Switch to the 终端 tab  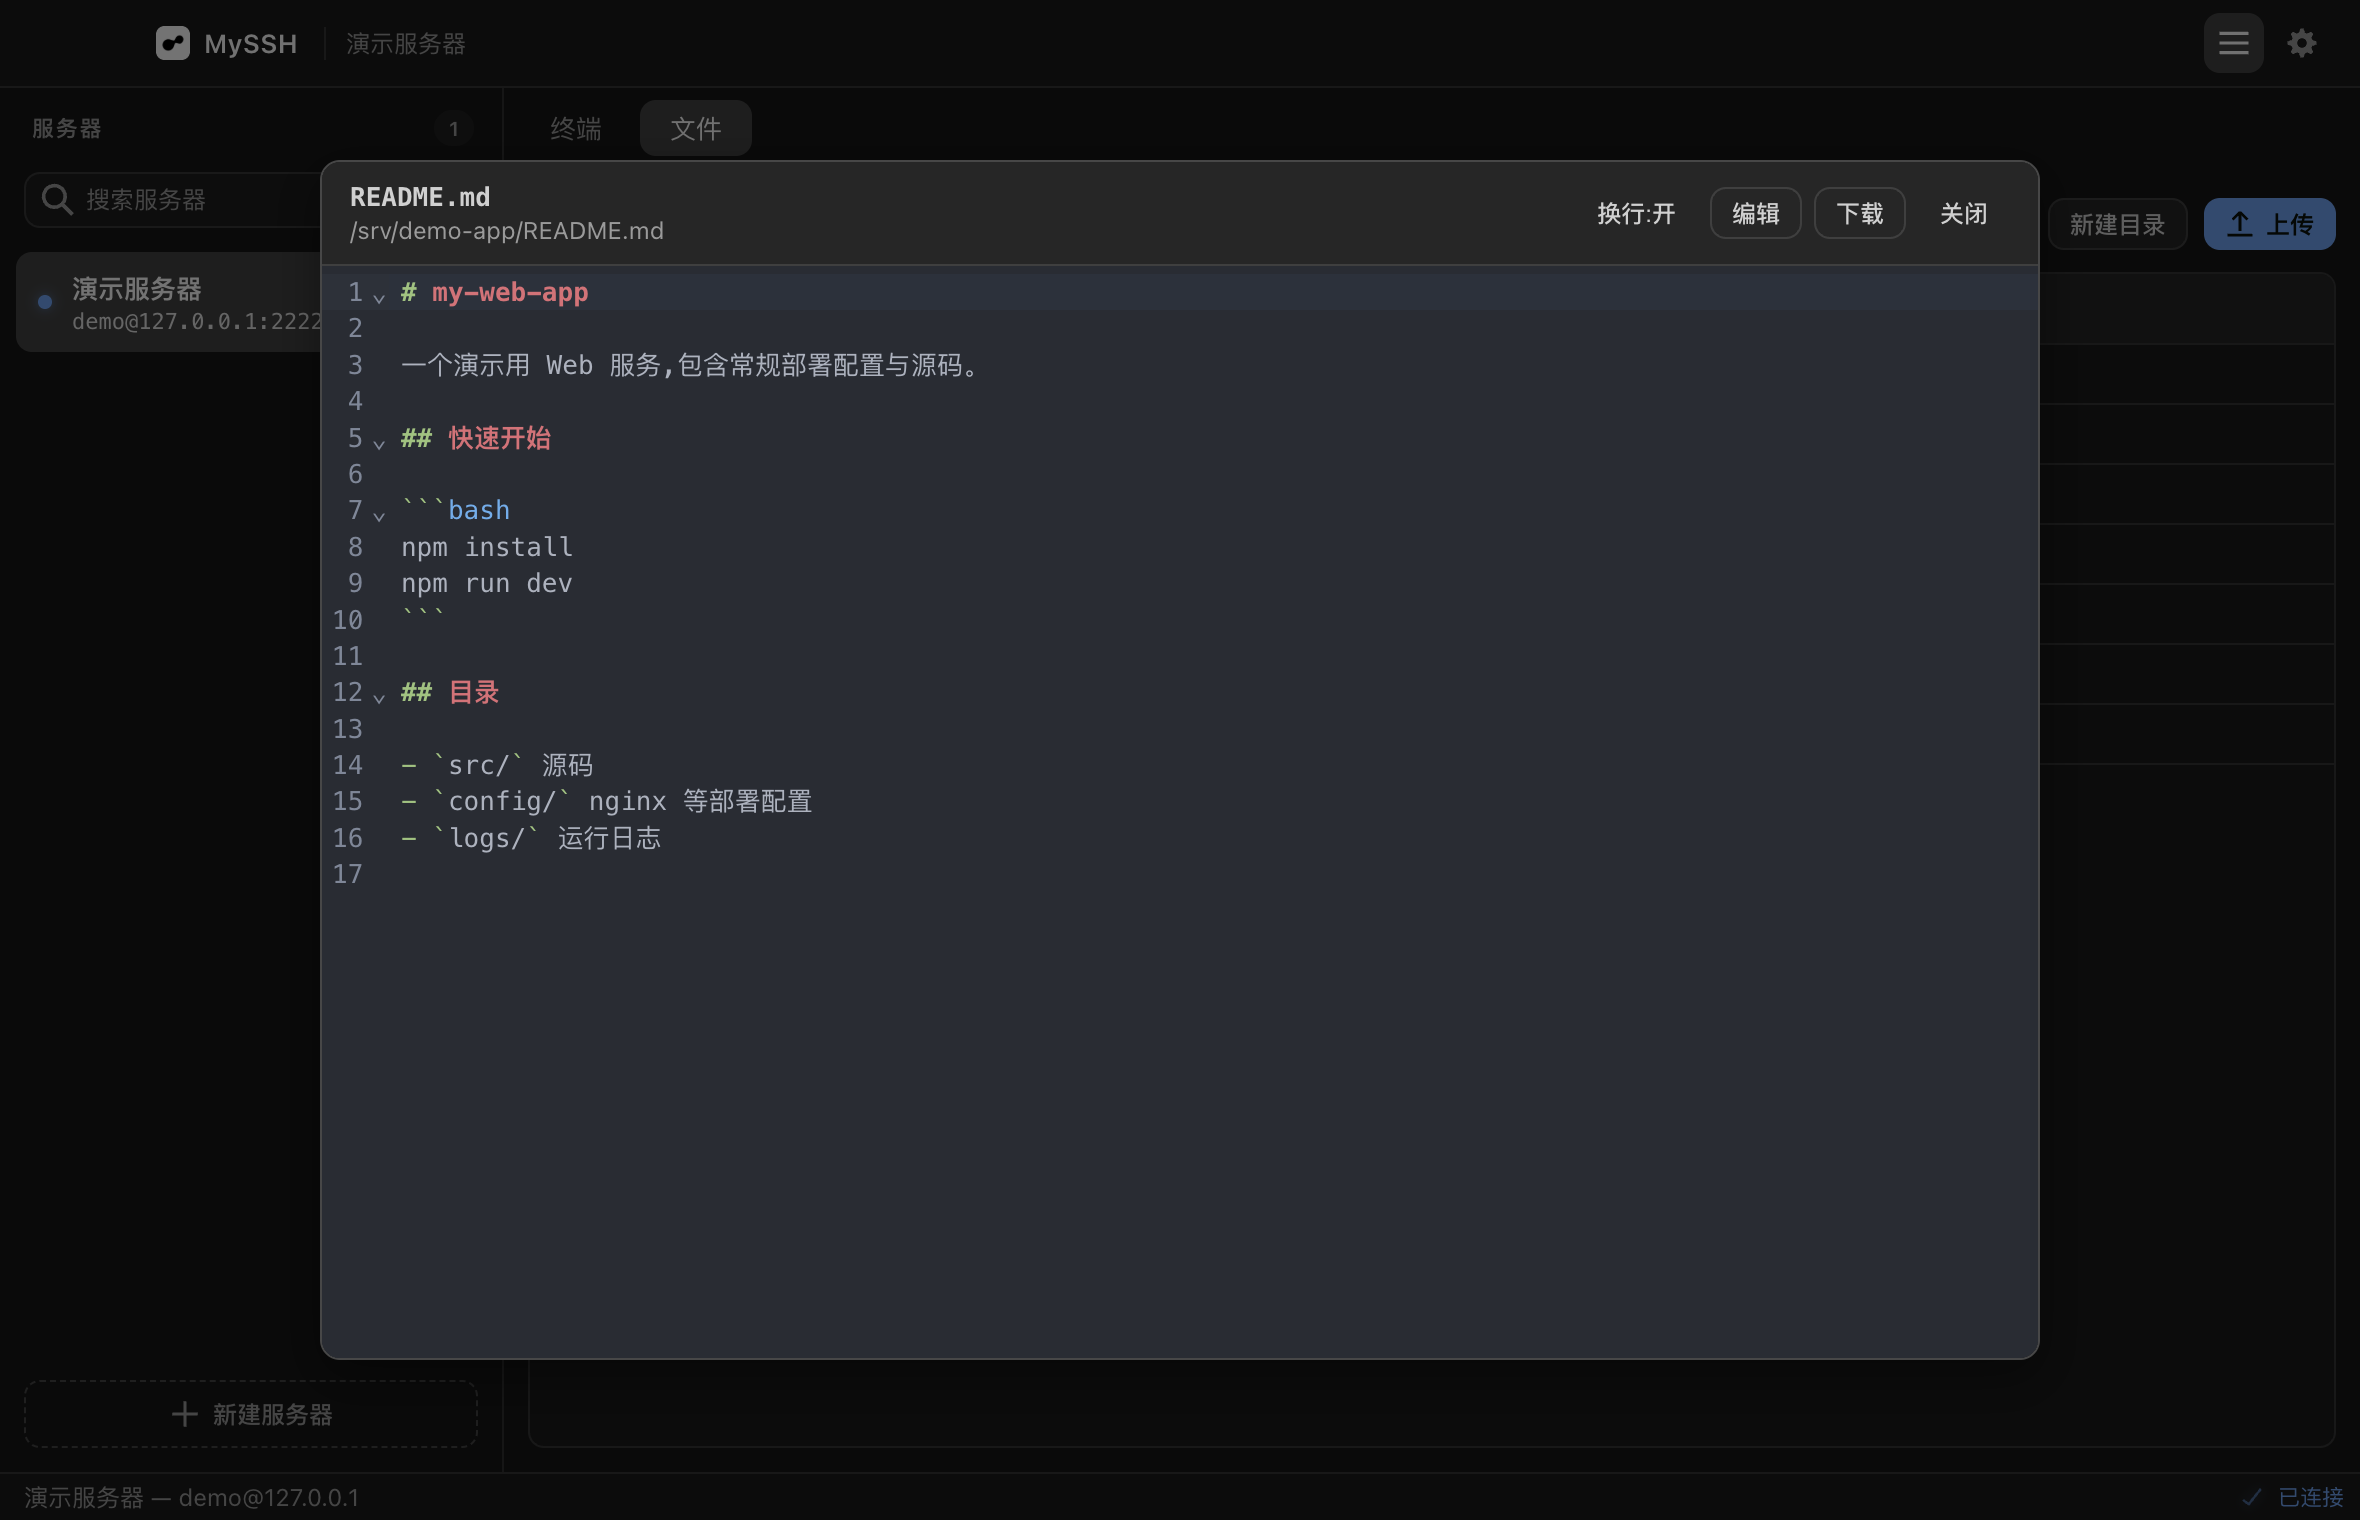click(x=576, y=128)
